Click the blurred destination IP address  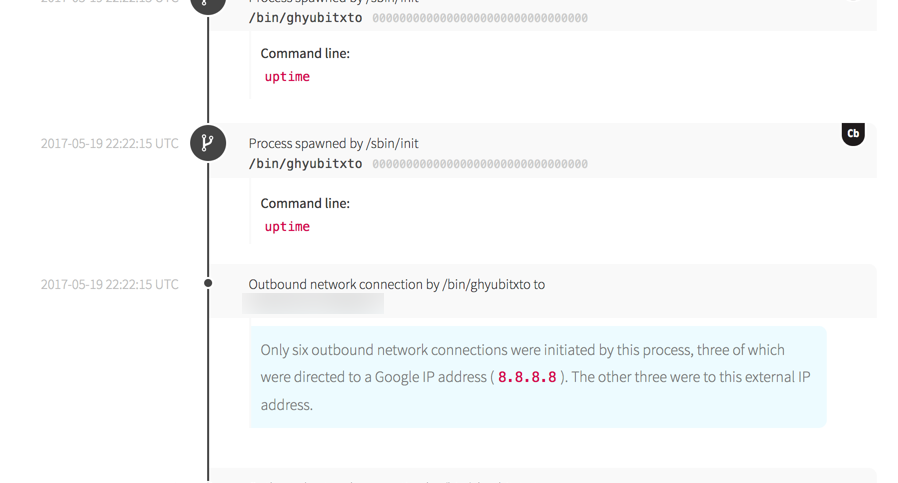click(313, 304)
